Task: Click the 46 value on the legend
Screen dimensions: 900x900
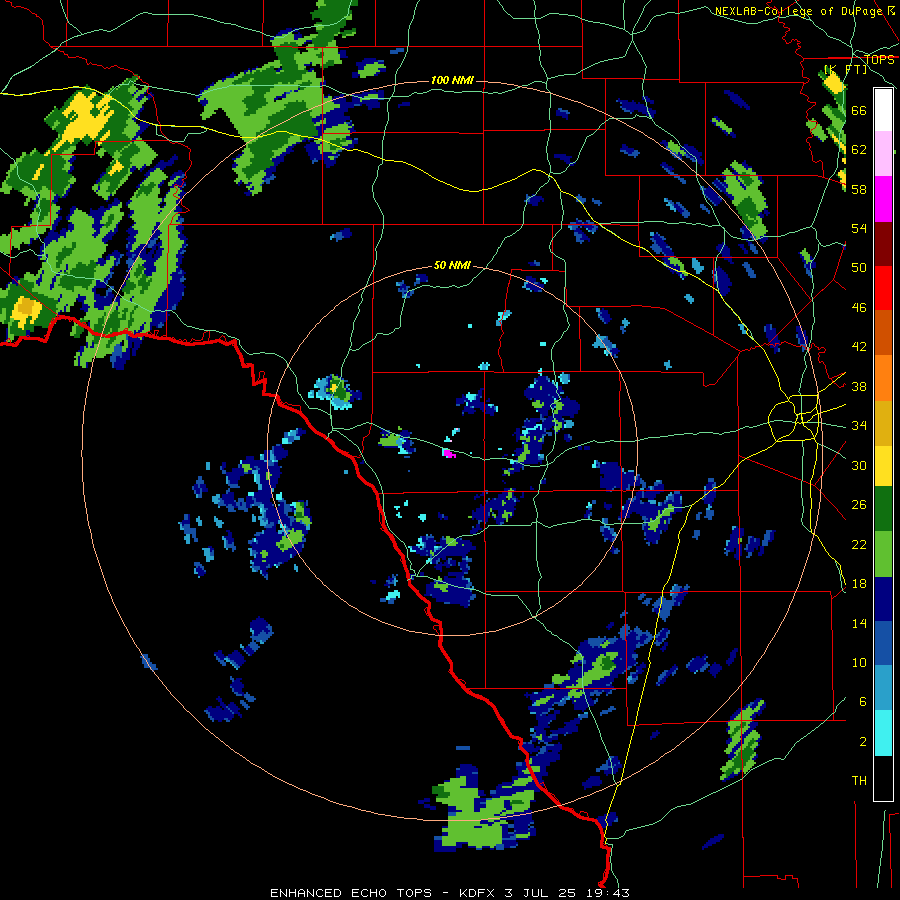Action: tap(859, 308)
